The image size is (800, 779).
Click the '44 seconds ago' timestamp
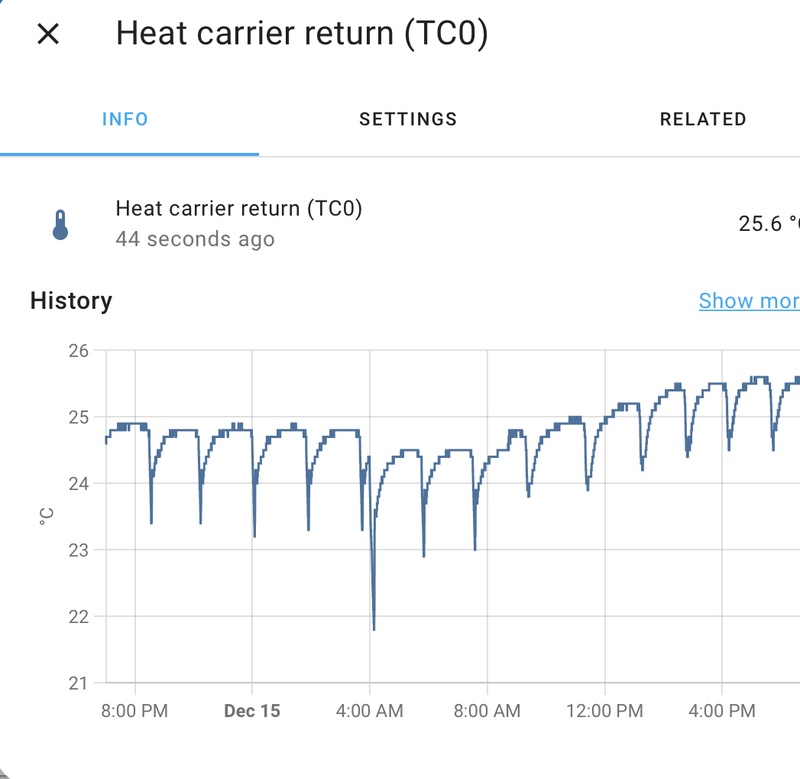coord(195,240)
